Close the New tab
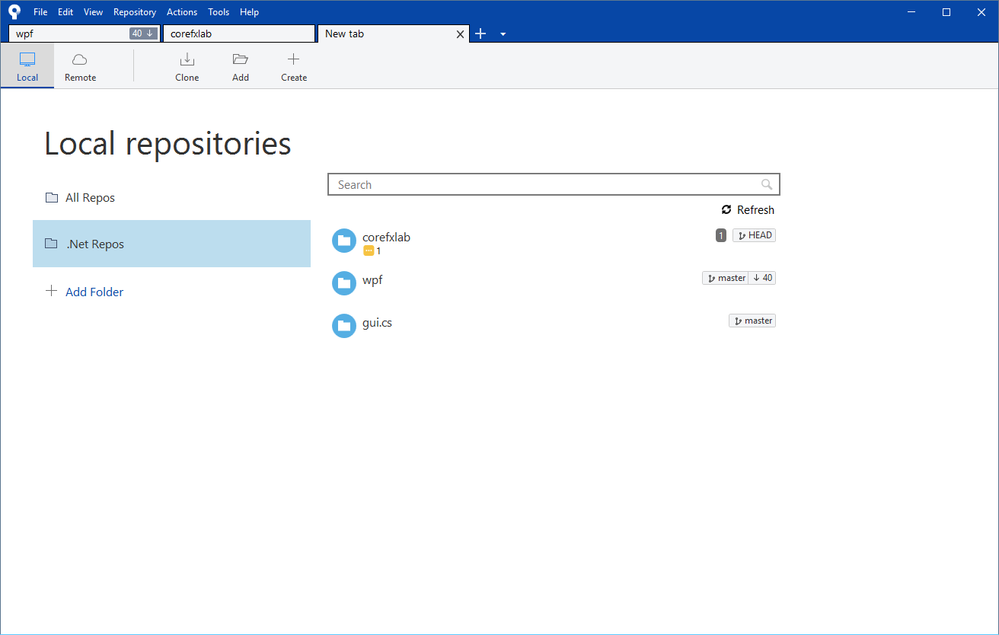 (460, 34)
